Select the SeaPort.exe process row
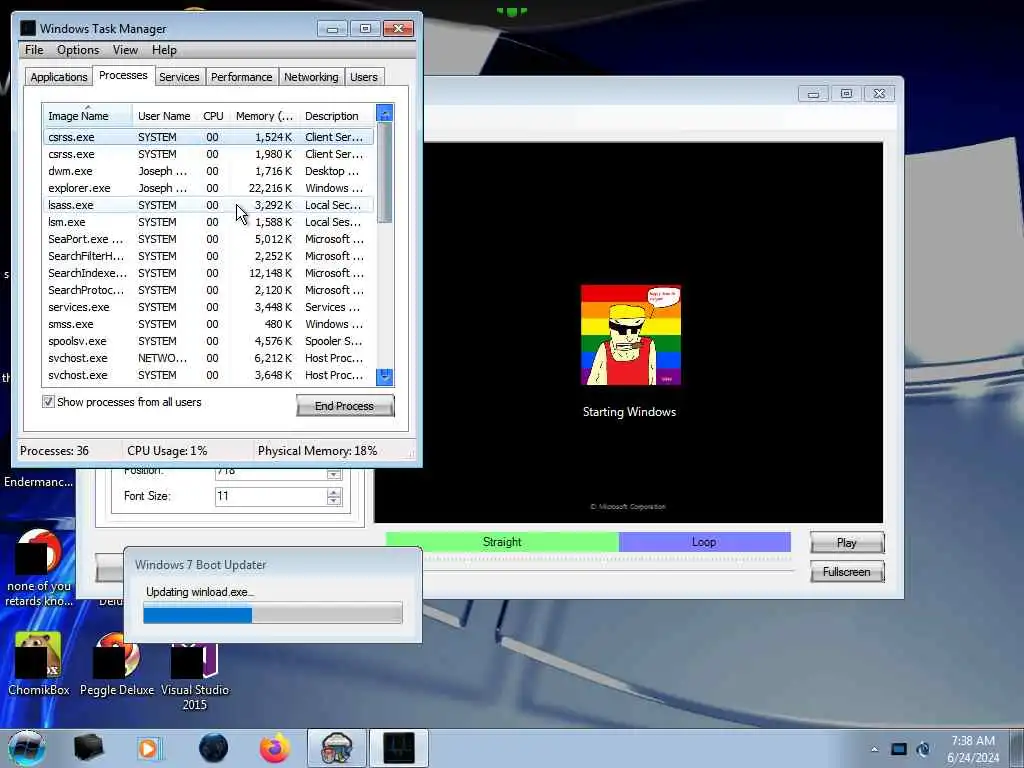 tap(208, 239)
